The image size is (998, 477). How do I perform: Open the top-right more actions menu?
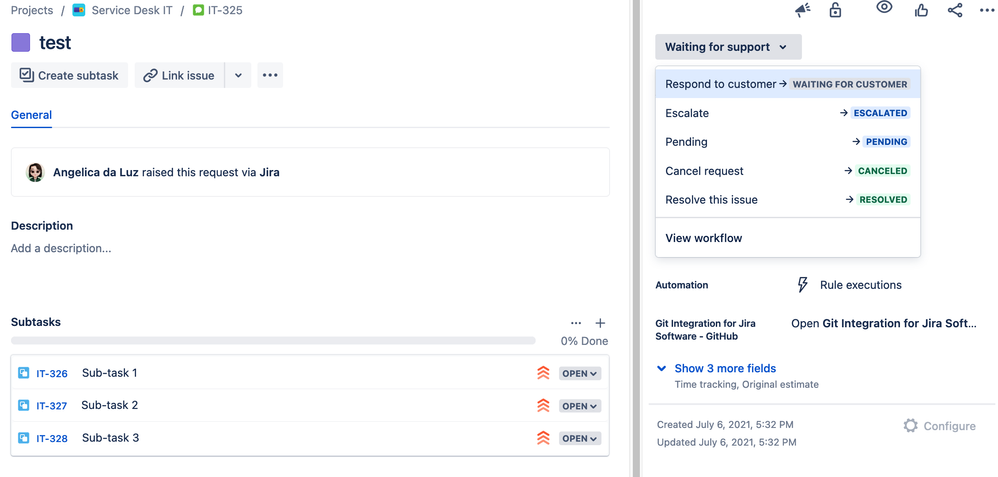click(x=987, y=10)
